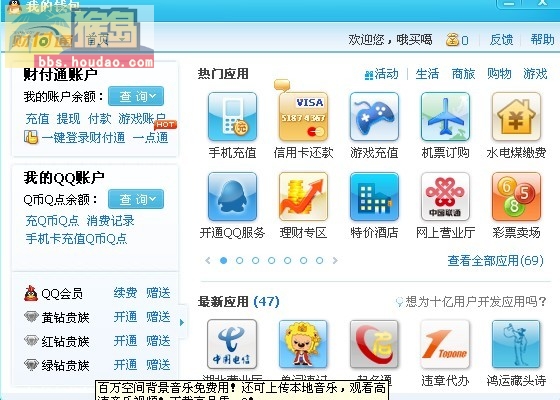Open the 中国联通 网上营业厅 icon

pyautogui.click(x=445, y=196)
